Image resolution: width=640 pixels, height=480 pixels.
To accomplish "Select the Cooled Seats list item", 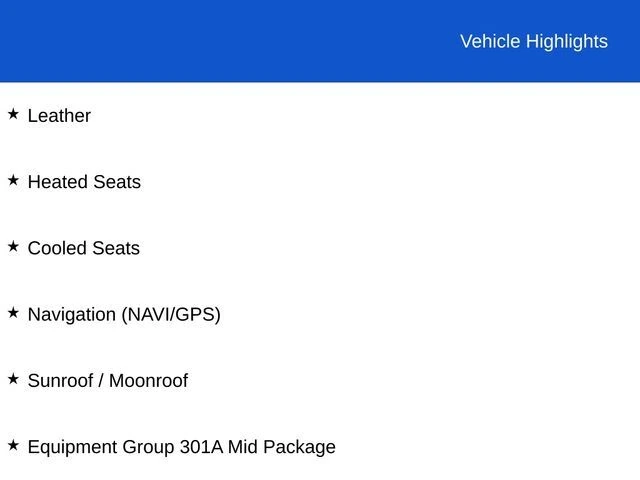I will pyautogui.click(x=84, y=248).
